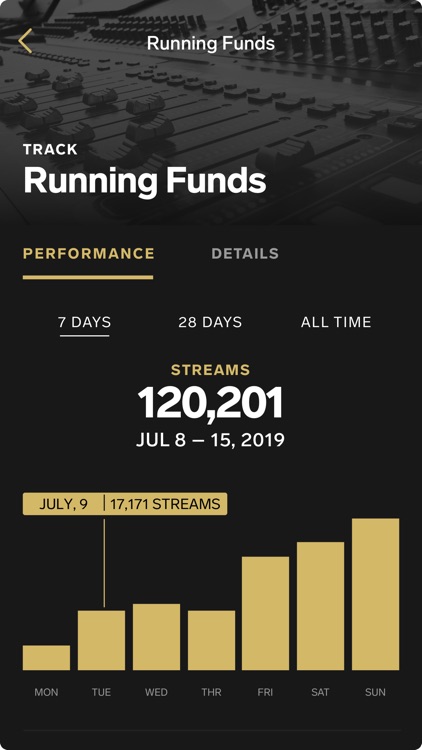This screenshot has height=750, width=422.
Task: Choose the 7 Days range
Action: 85,322
